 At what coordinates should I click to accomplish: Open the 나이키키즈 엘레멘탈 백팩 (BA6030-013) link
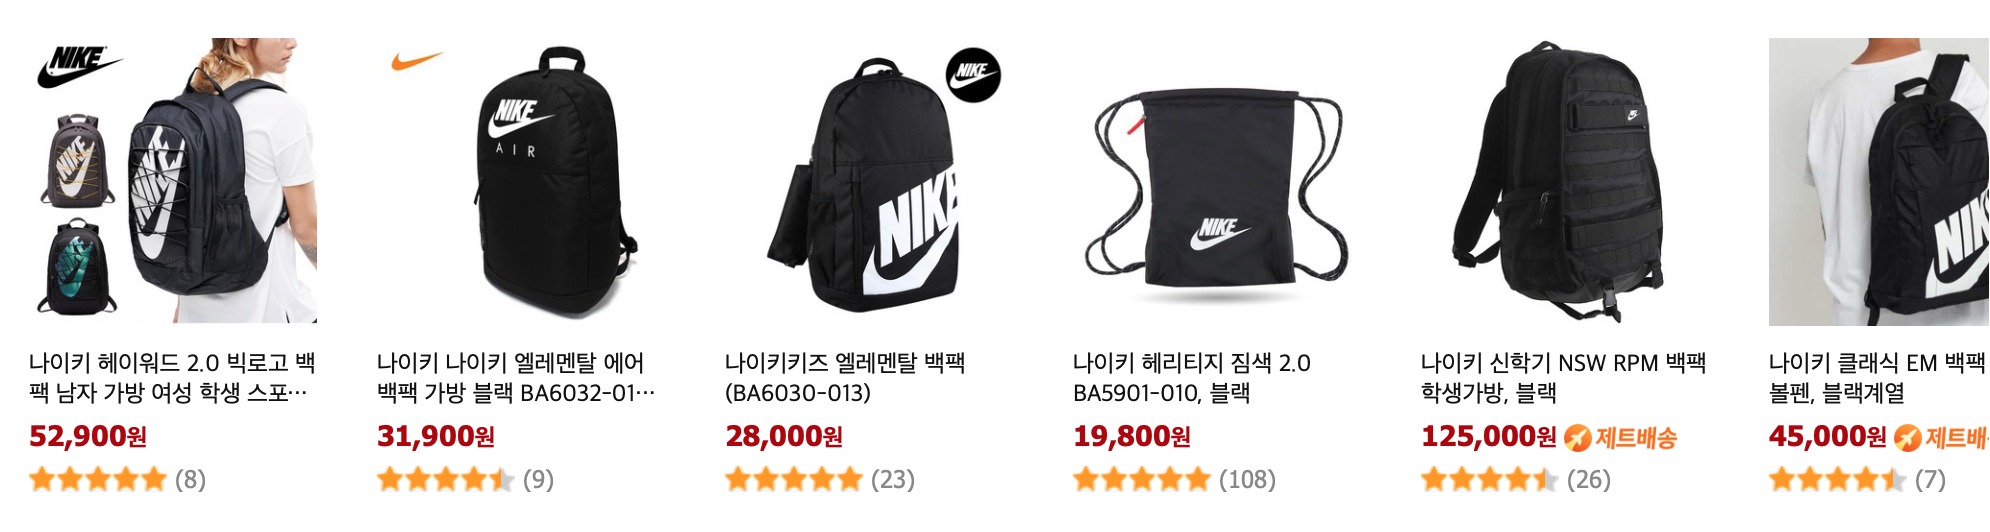846,378
